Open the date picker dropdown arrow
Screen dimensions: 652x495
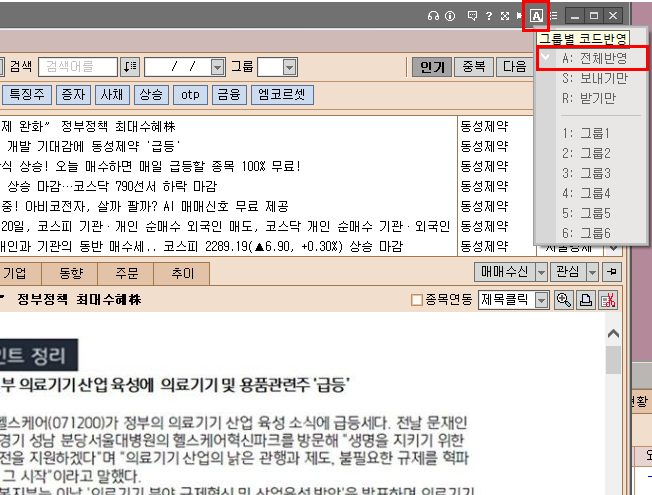(217, 67)
